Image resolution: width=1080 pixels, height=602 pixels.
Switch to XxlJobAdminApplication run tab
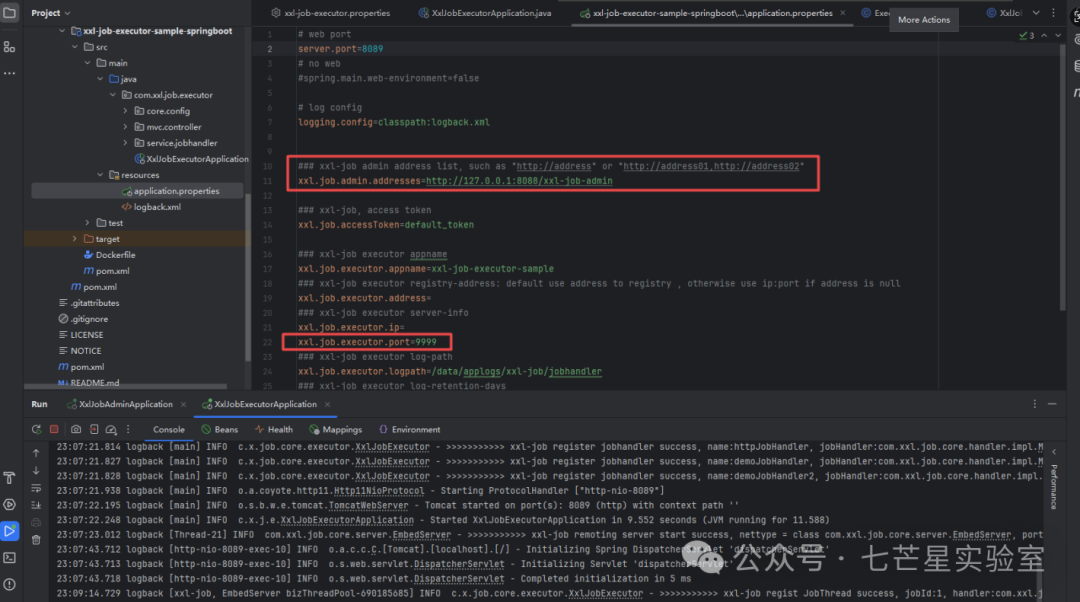[x=119, y=404]
